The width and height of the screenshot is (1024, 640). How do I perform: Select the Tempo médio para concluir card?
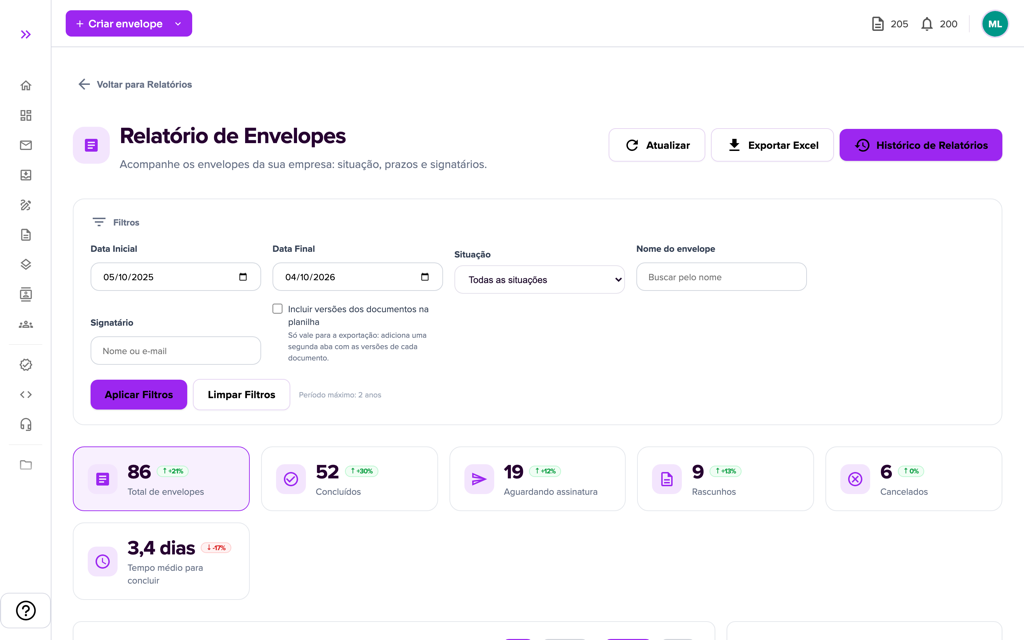point(161,561)
